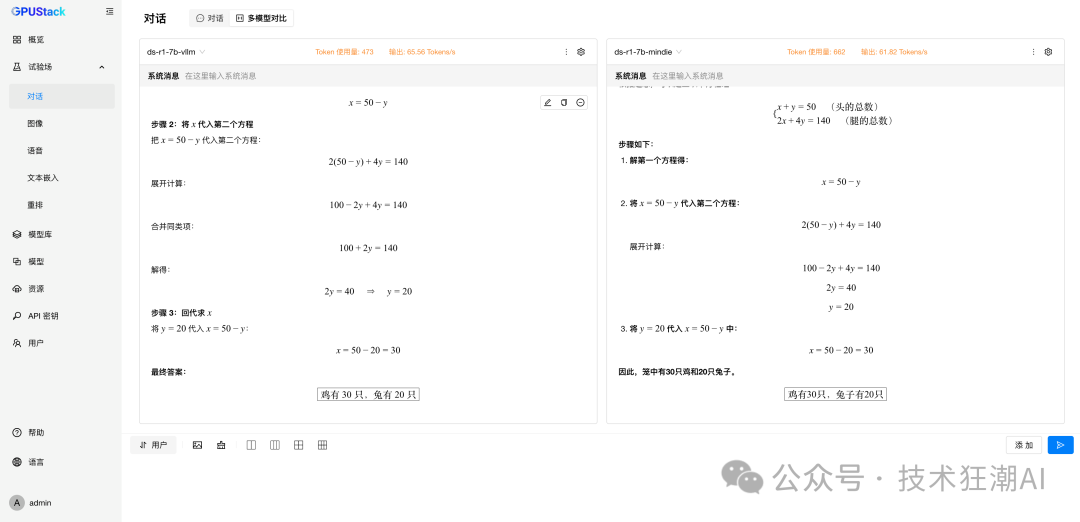This screenshot has height=522, width=1080.
Task: Delete the vllm response message minus icon
Action: pos(581,103)
